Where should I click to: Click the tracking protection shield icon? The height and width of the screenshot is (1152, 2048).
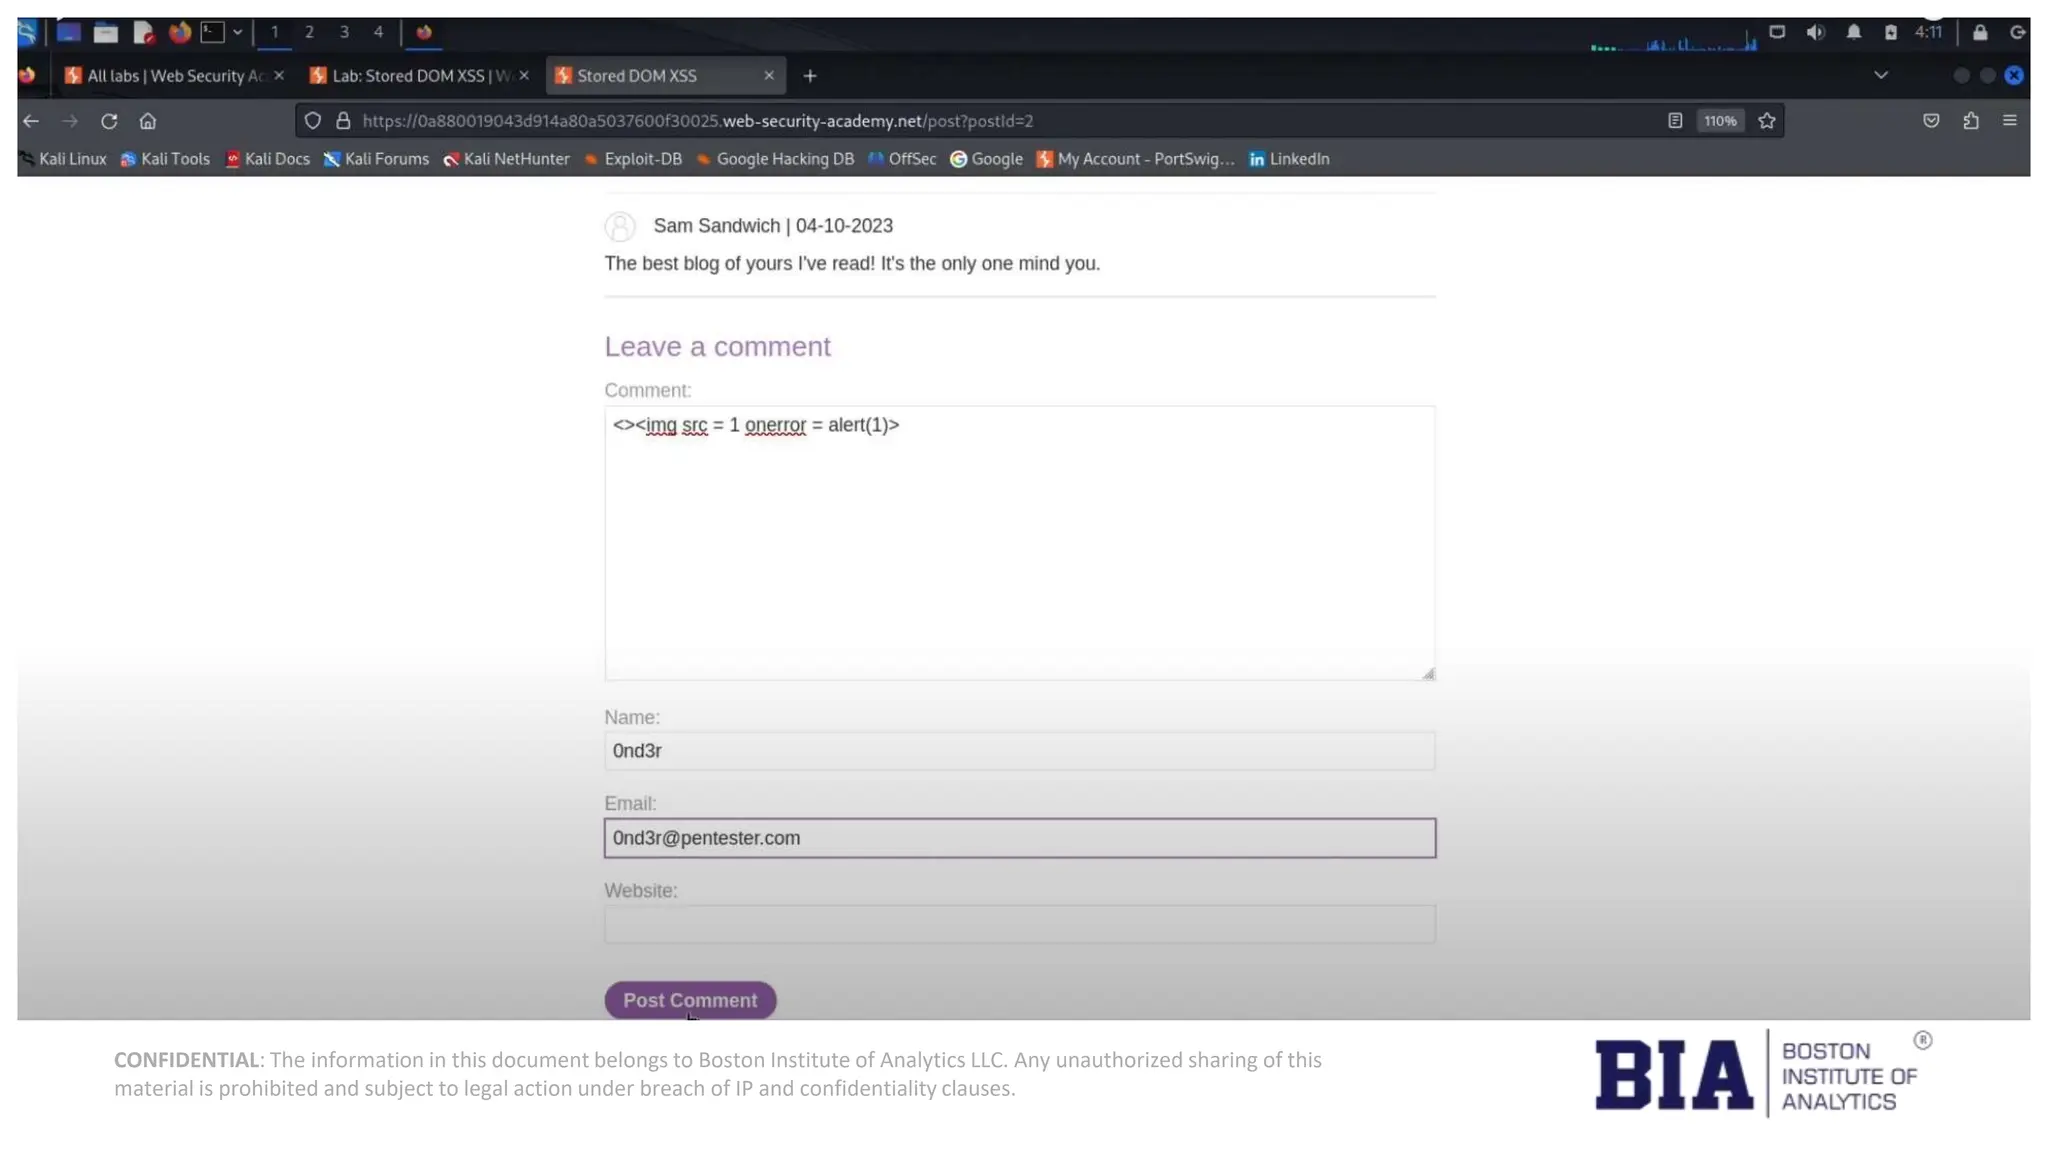(313, 121)
